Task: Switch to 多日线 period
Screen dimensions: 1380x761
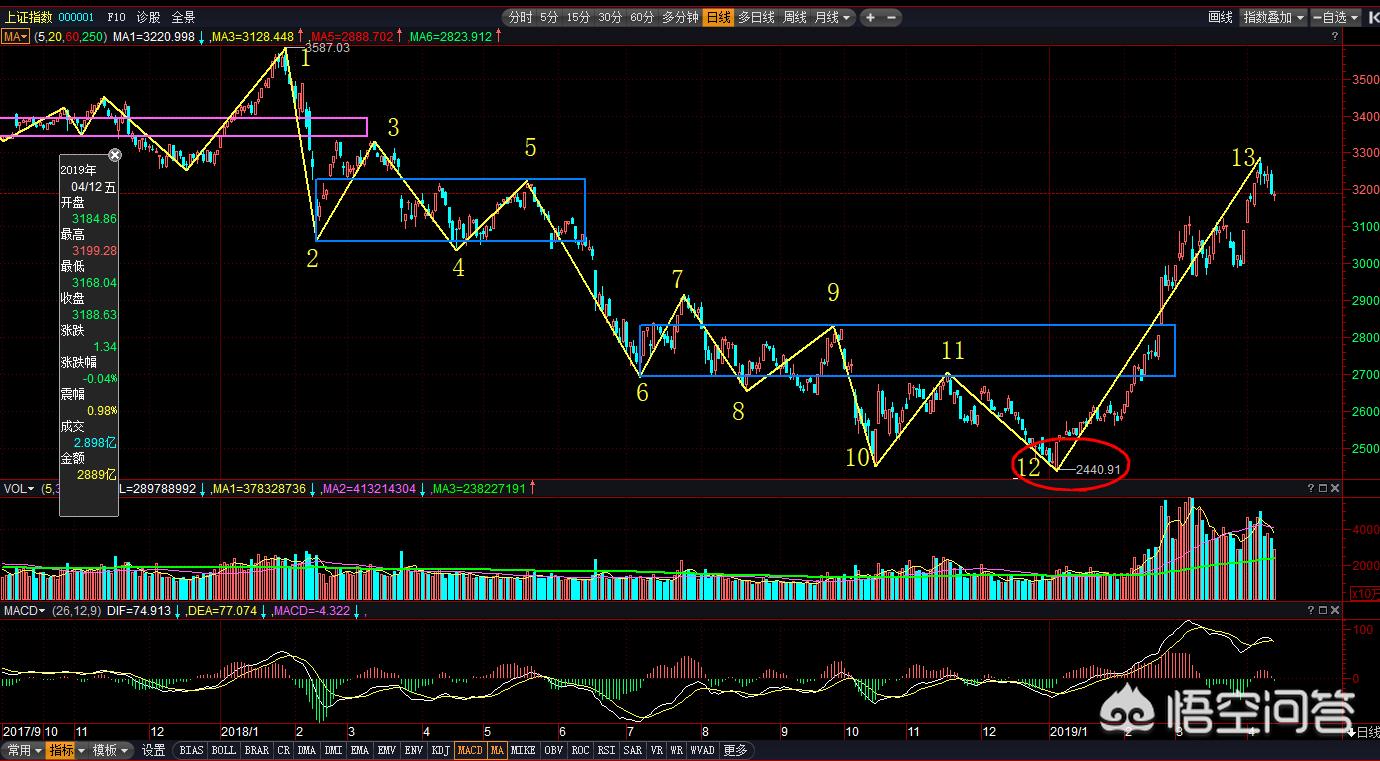Action: [x=757, y=18]
